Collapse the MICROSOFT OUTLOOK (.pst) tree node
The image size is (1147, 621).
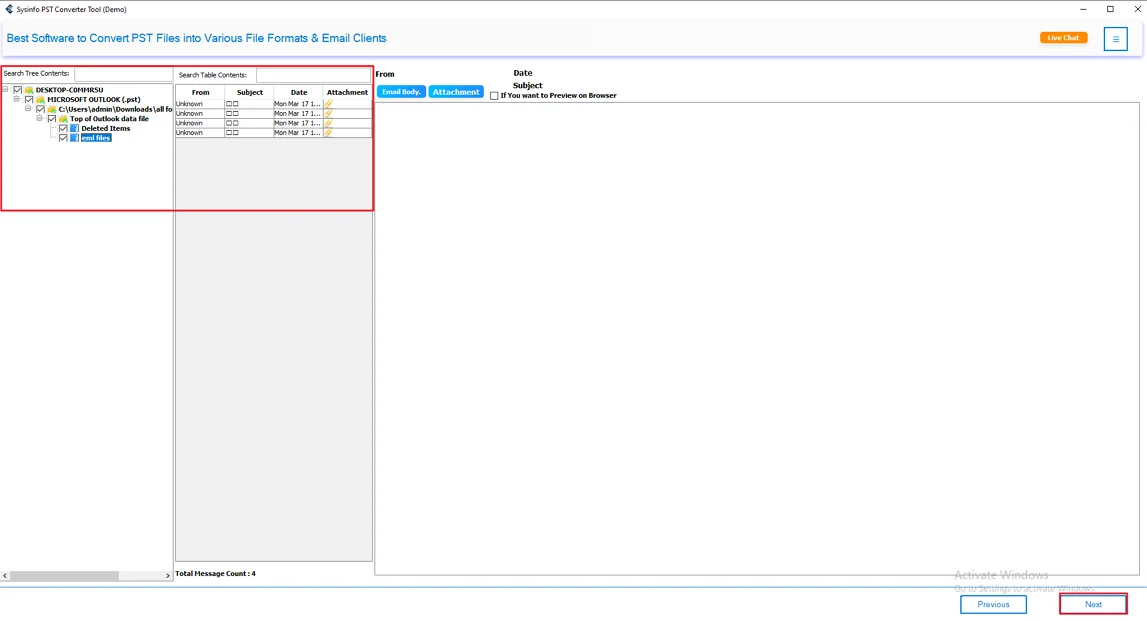click(x=17, y=99)
